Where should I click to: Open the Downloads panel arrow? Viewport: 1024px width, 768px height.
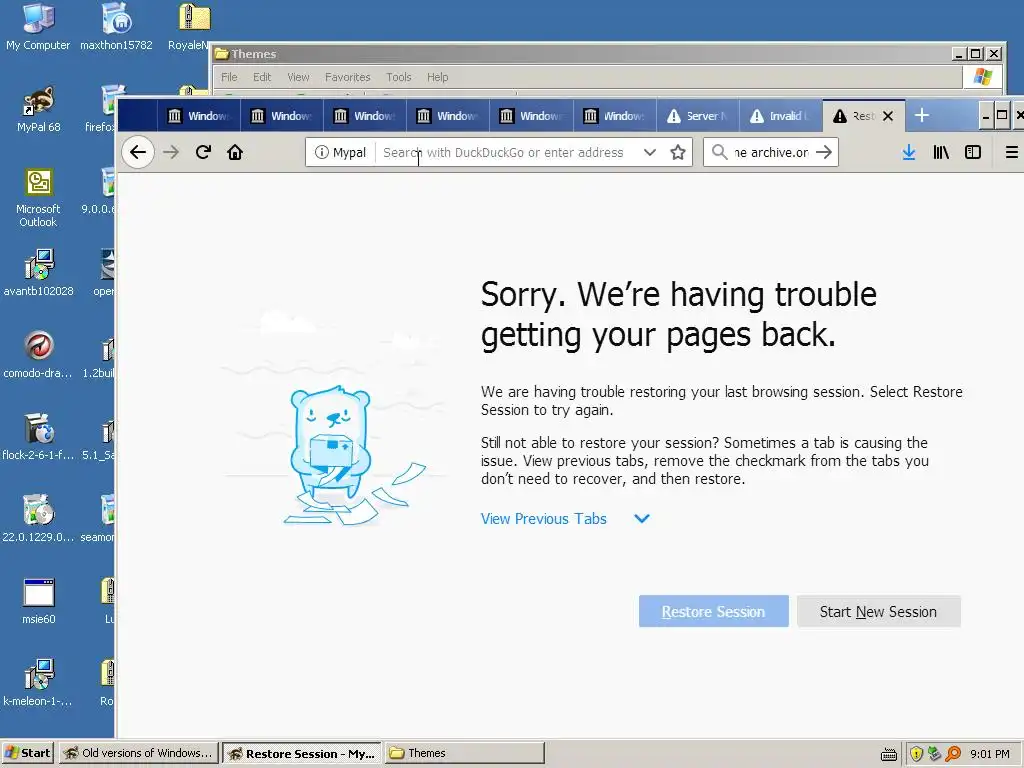tap(908, 152)
